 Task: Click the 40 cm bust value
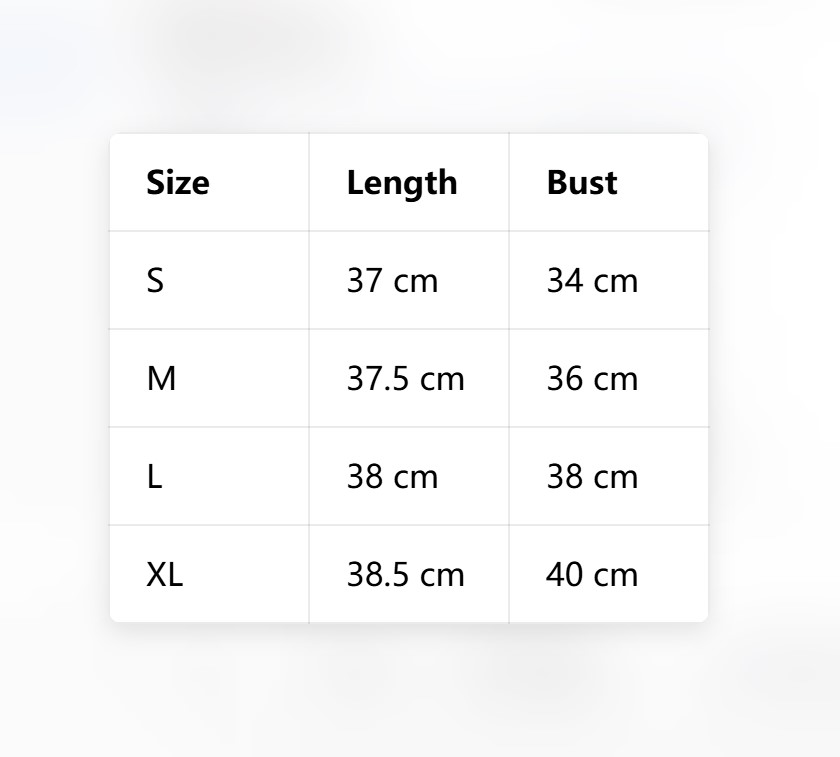pos(592,575)
